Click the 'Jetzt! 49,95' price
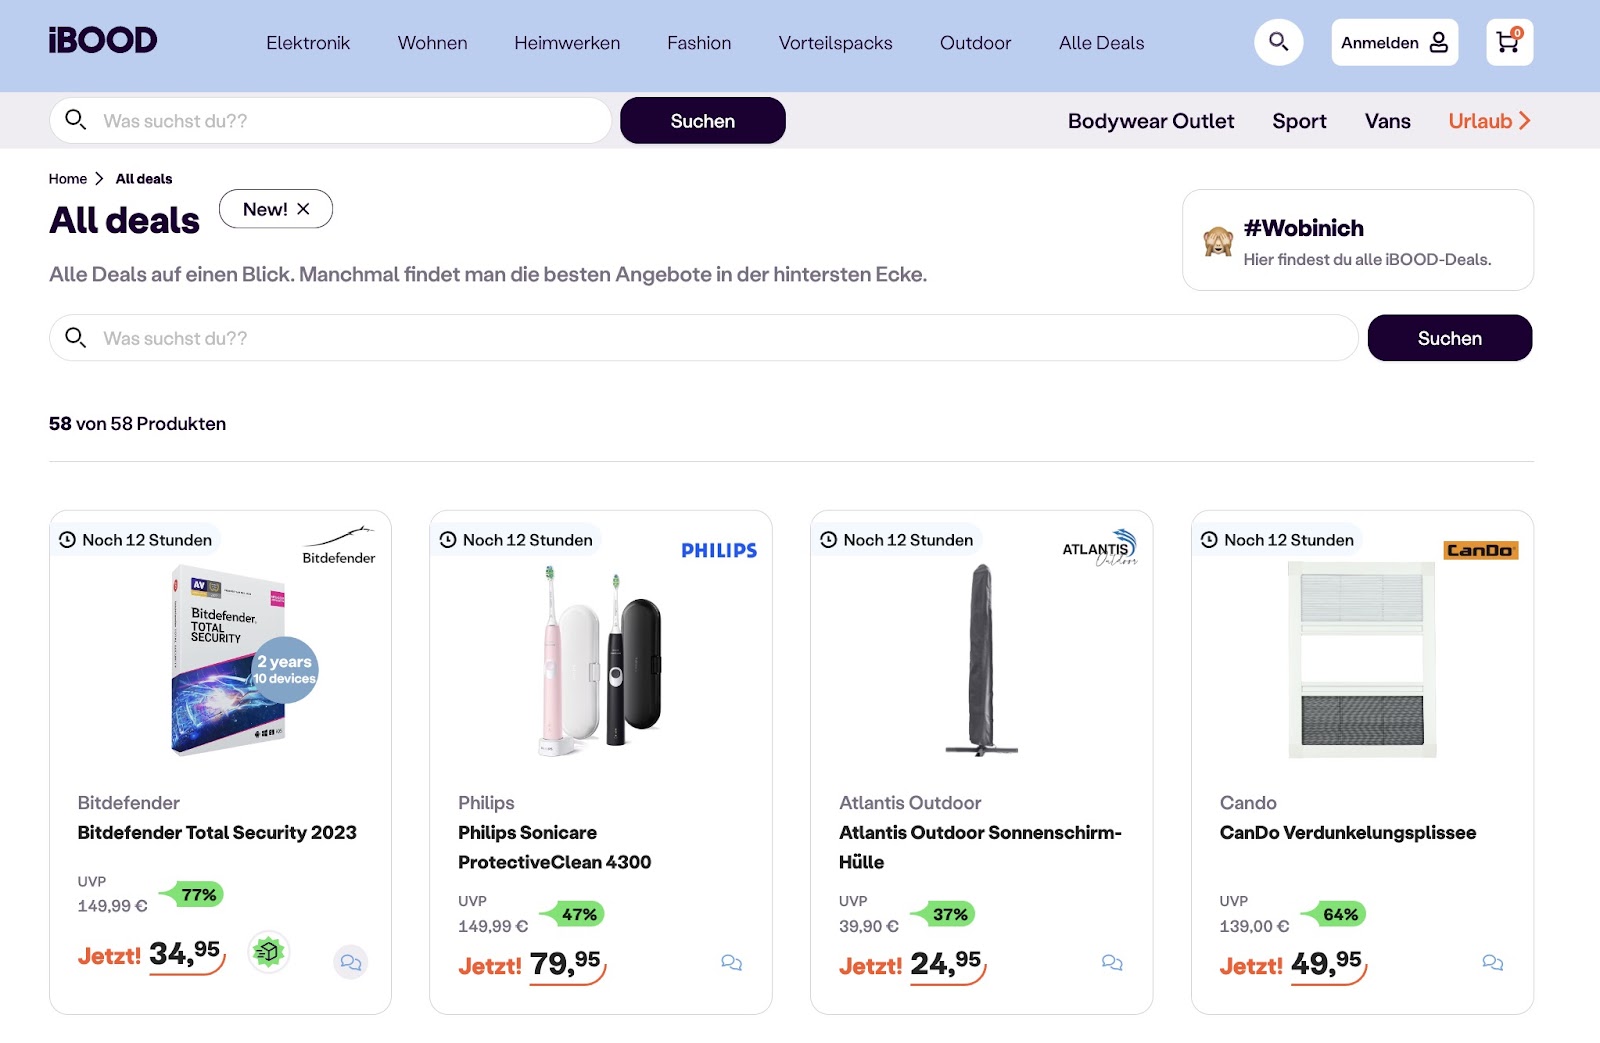Image resolution: width=1600 pixels, height=1043 pixels. (x=1293, y=965)
